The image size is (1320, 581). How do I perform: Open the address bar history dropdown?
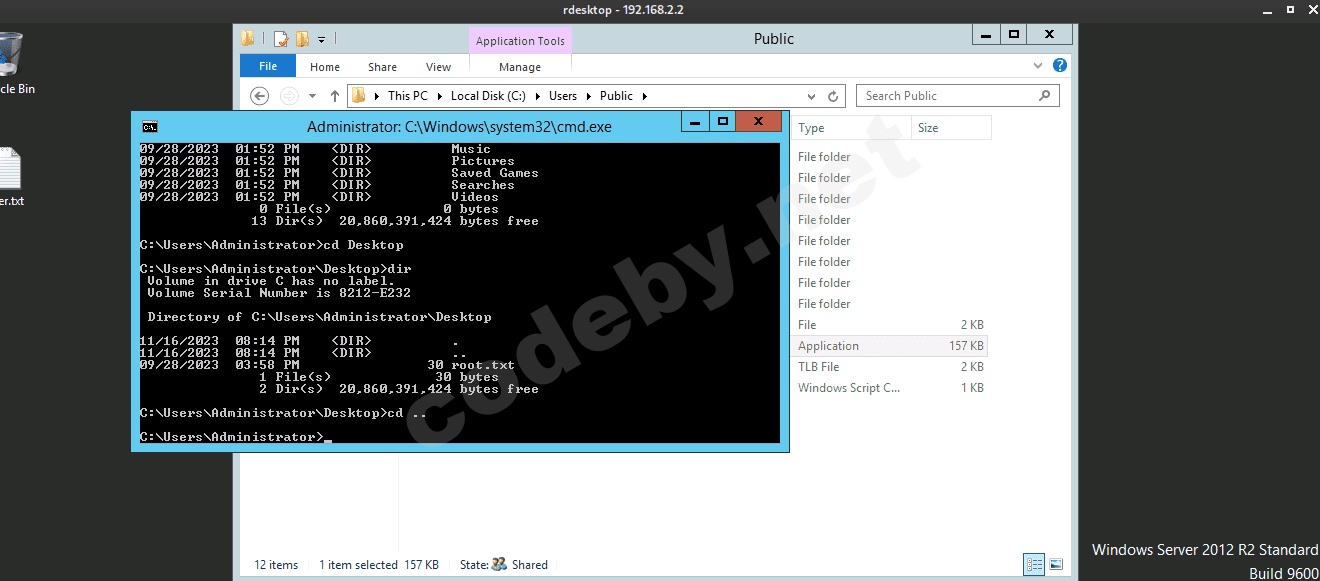click(812, 96)
